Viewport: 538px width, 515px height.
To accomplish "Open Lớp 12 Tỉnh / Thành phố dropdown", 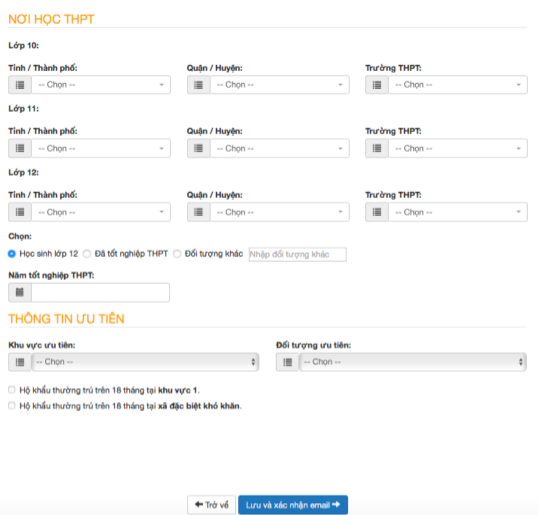I will [x=101, y=212].
